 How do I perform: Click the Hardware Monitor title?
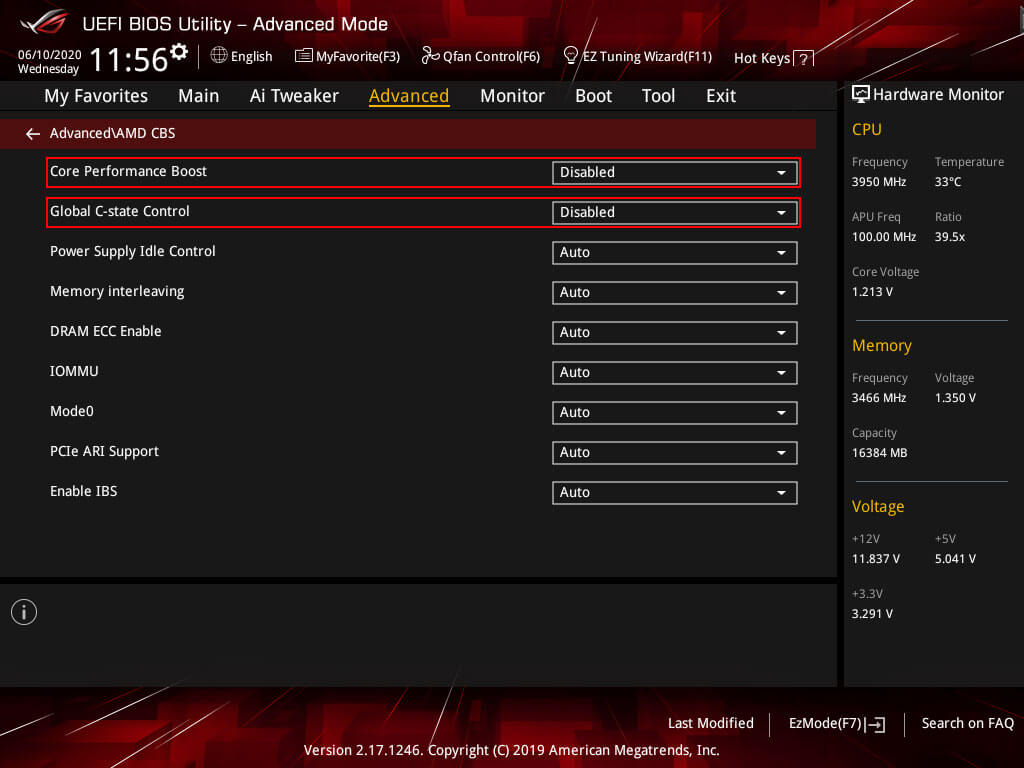(x=938, y=95)
